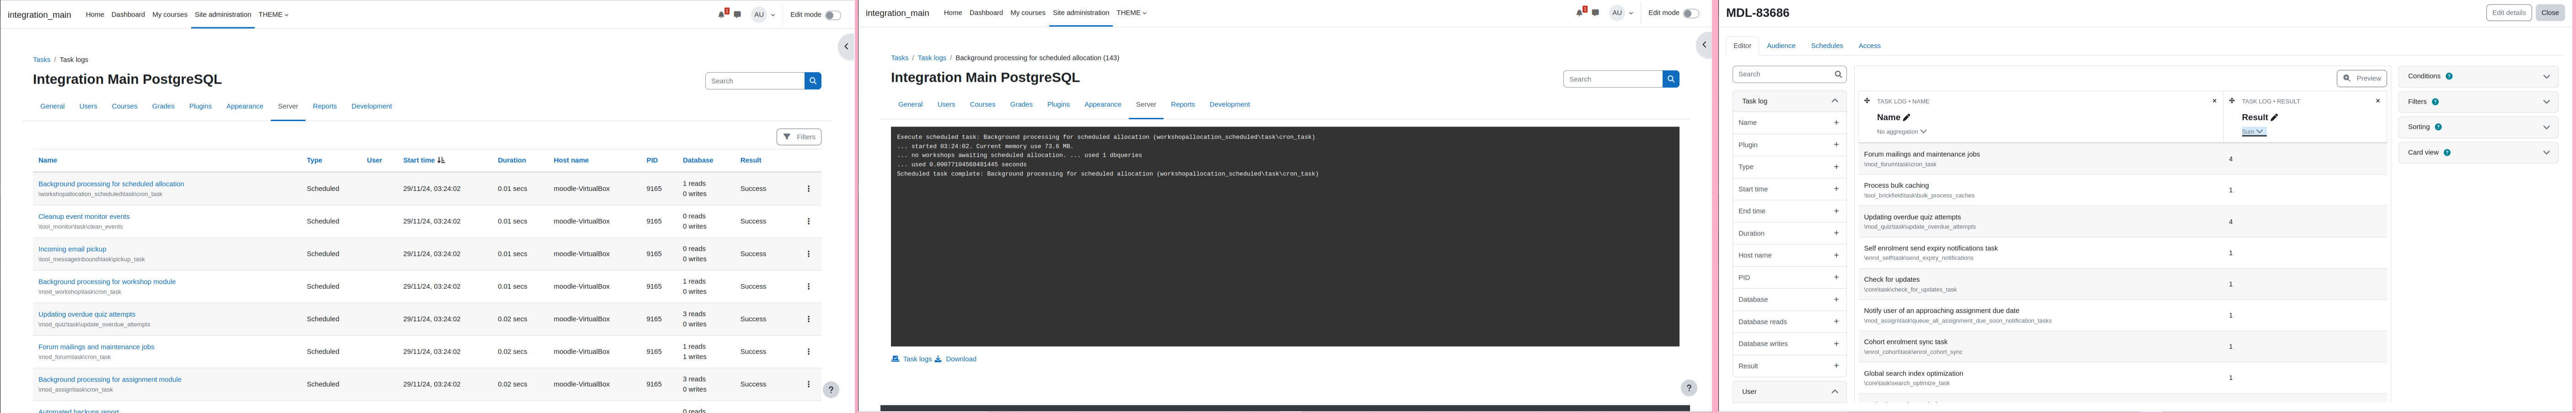Click 'Process bulk caching' row text in report
2576x413 pixels.
point(1896,185)
